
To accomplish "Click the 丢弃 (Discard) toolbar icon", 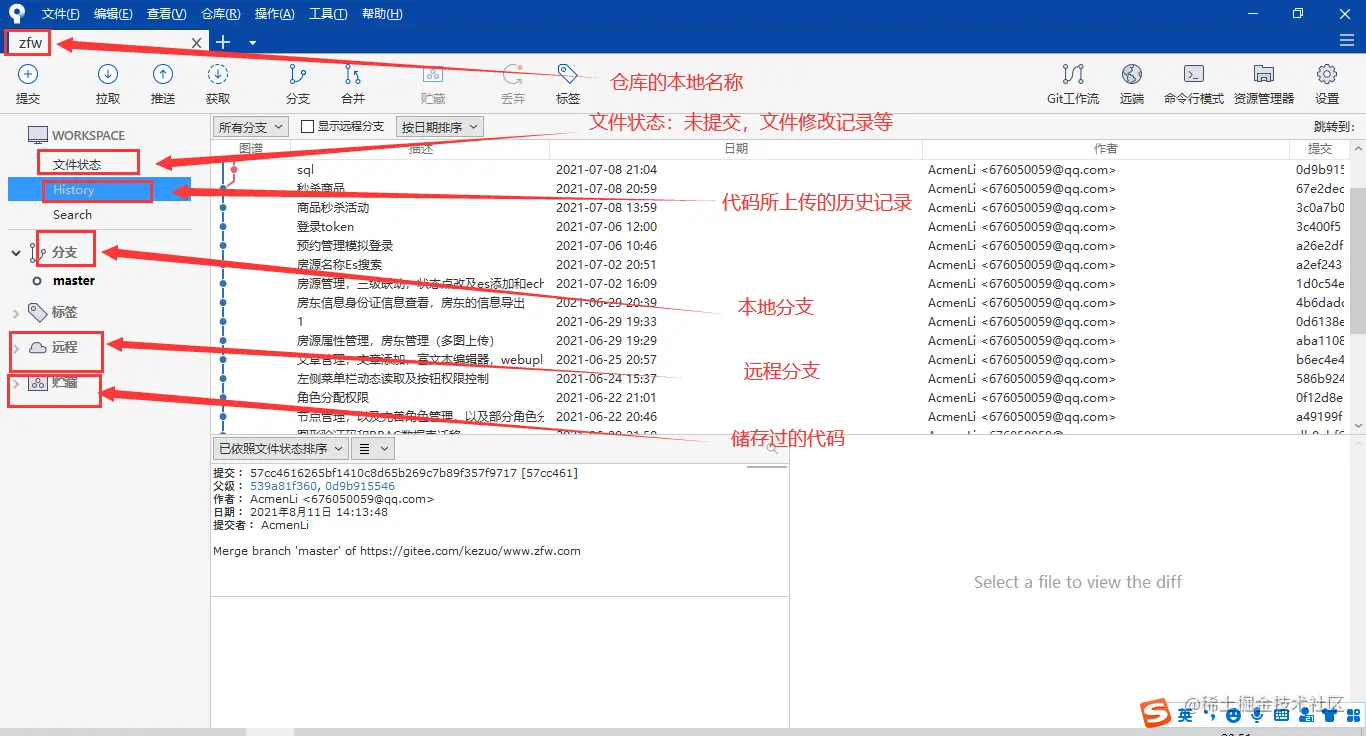I will pos(513,74).
